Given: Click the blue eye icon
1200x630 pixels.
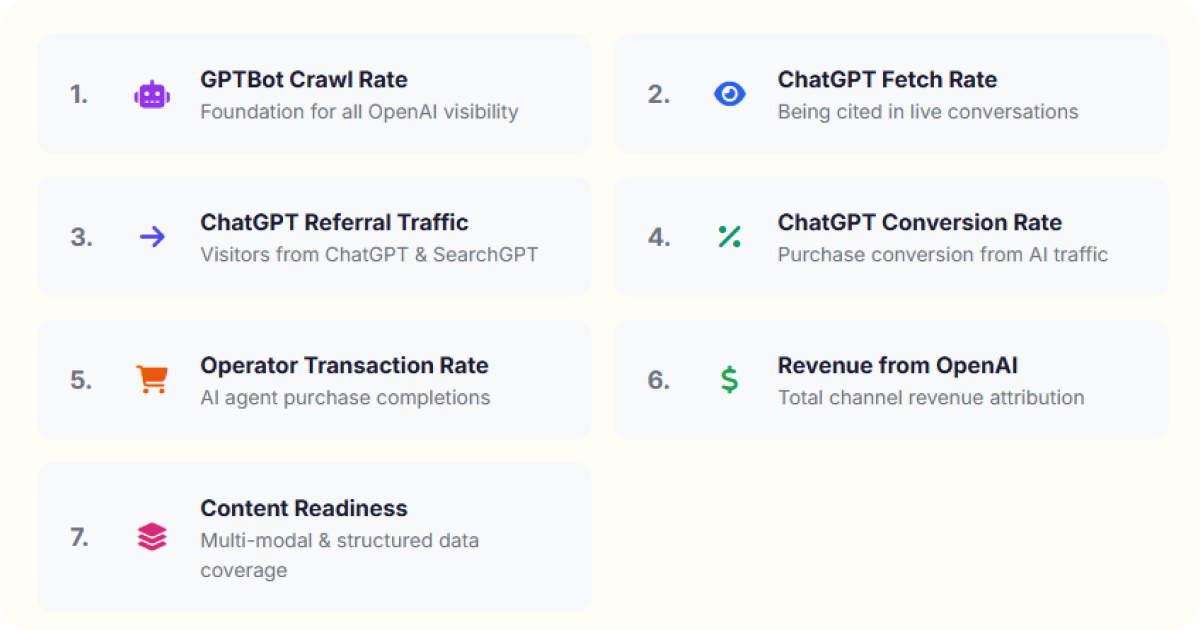Looking at the screenshot, I should pyautogui.click(x=729, y=94).
